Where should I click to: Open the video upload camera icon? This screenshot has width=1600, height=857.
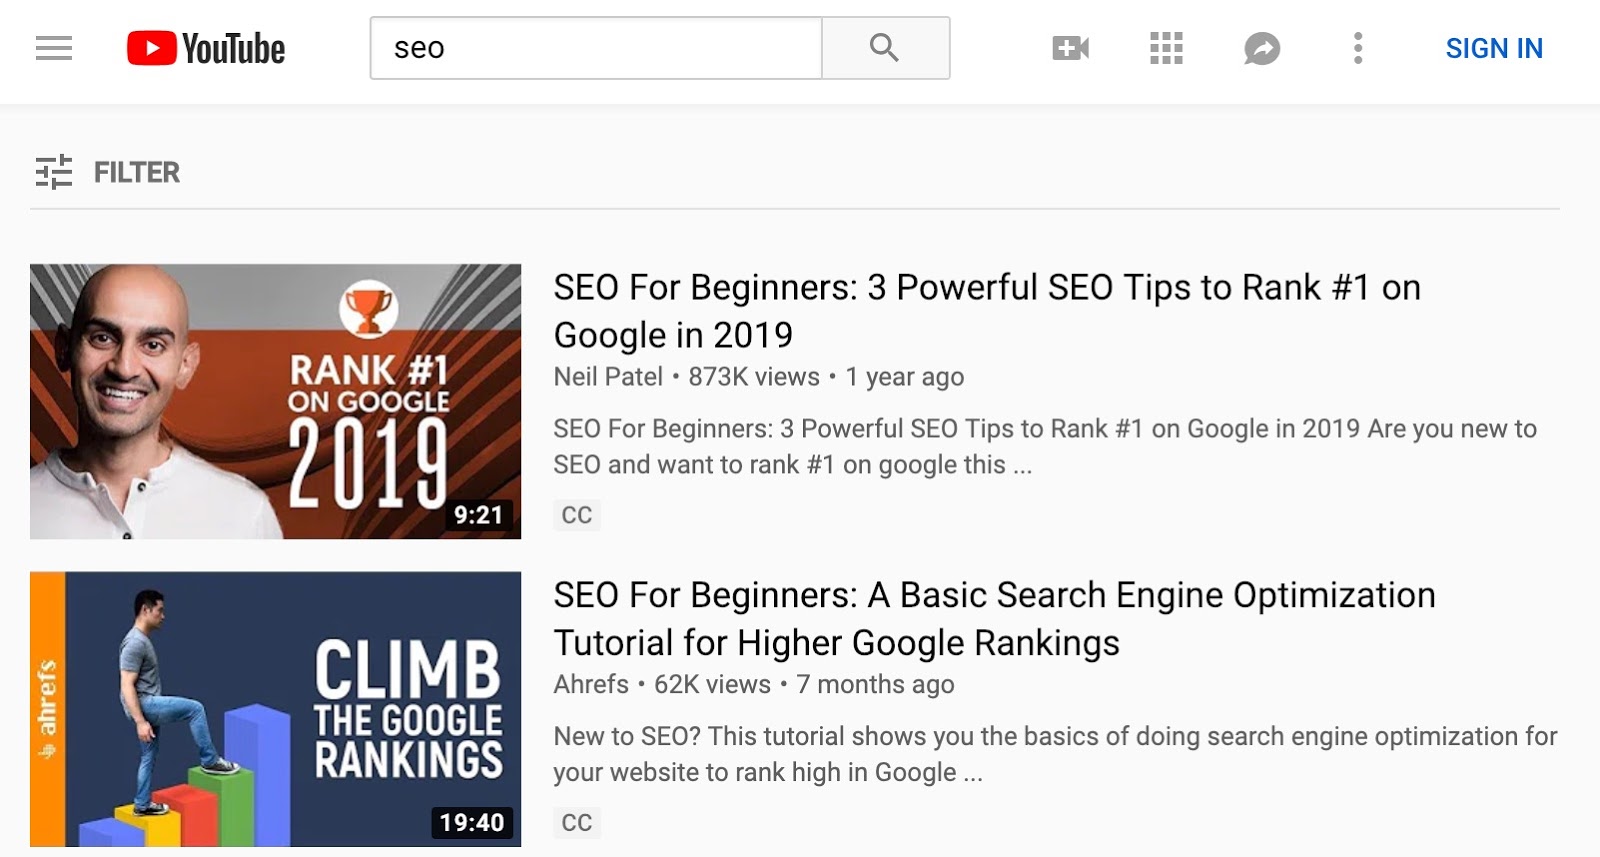pyautogui.click(x=1068, y=47)
